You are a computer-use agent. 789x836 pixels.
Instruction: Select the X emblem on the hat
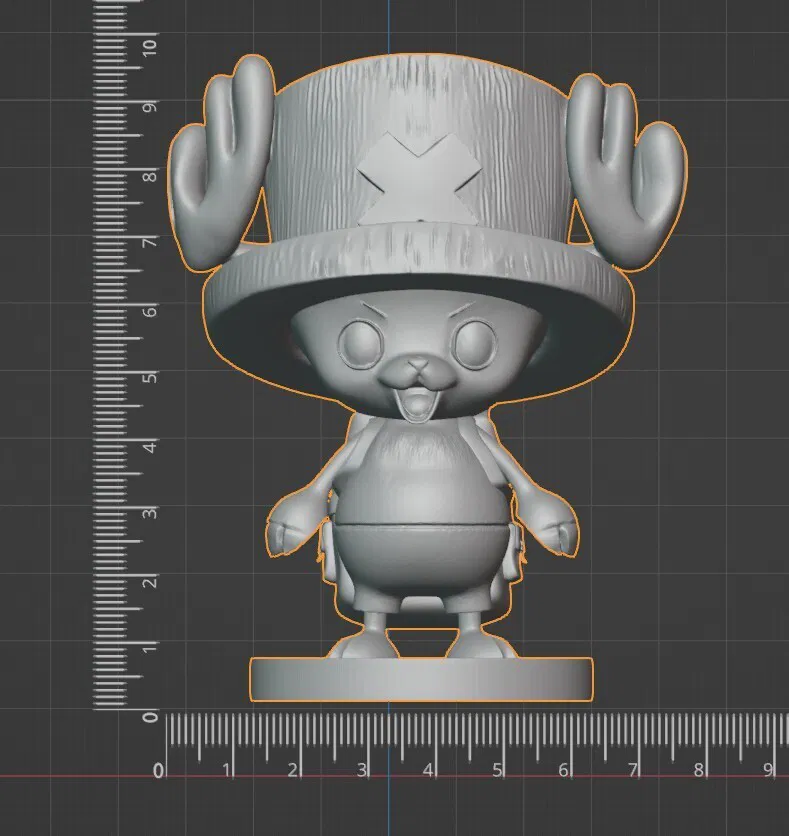419,179
